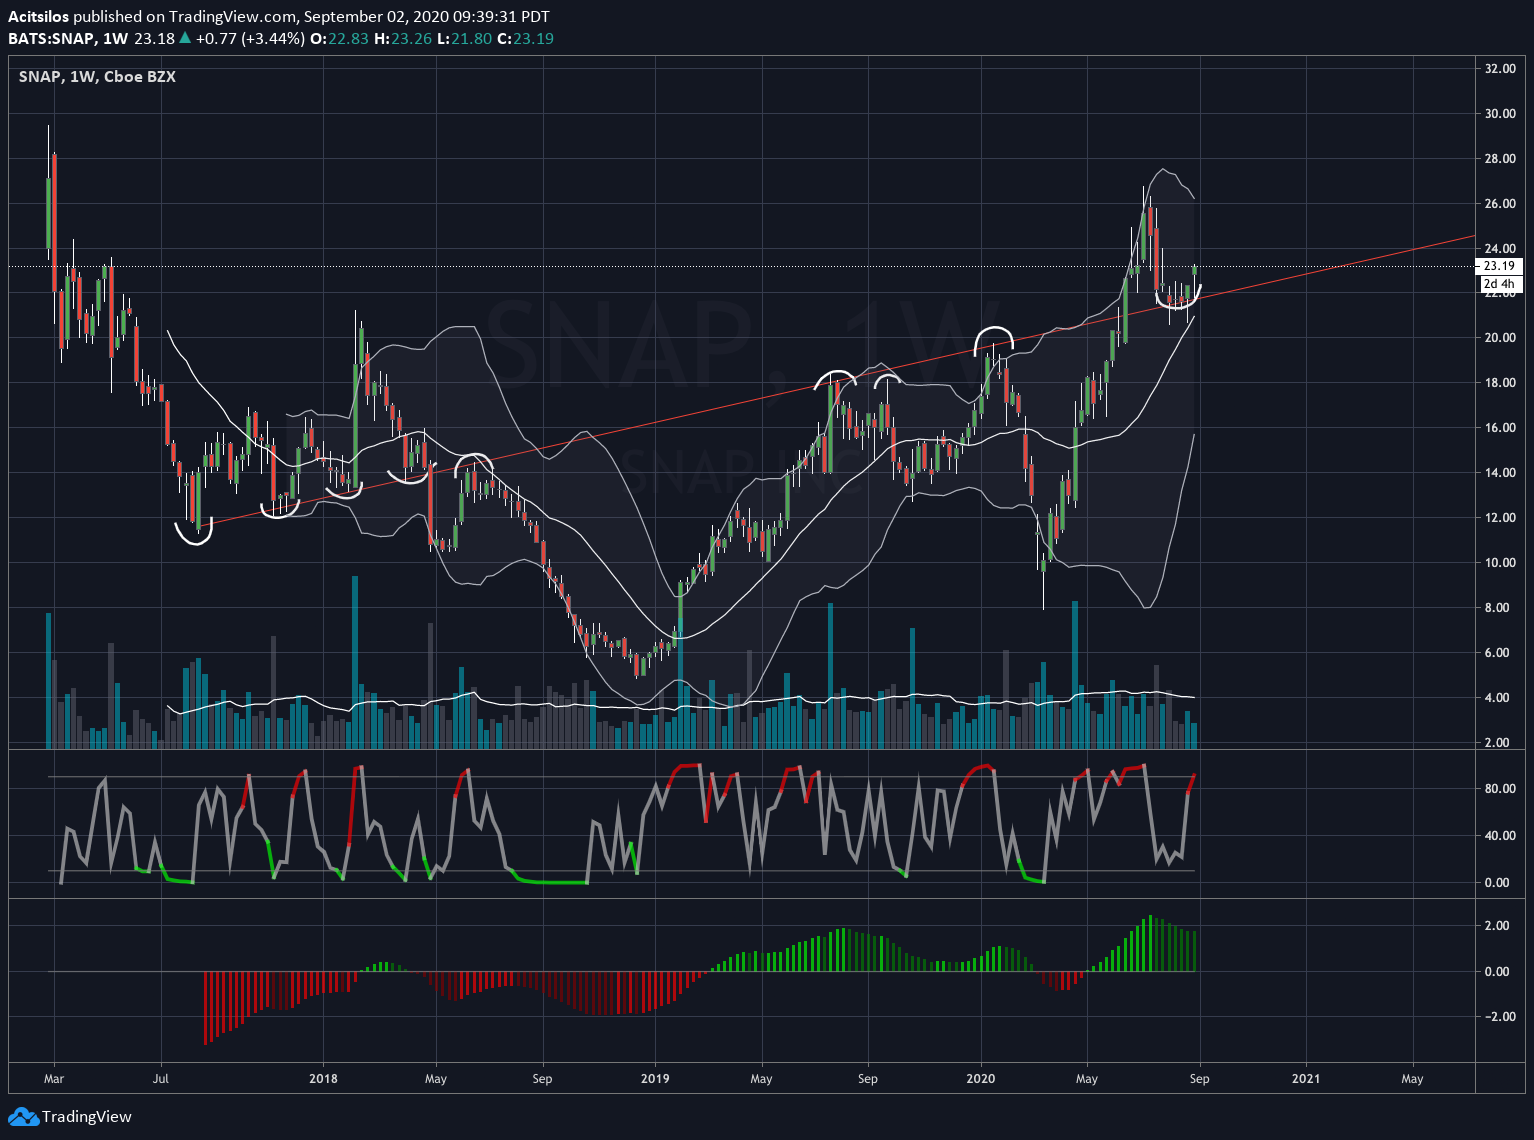
Task: Click the 28.00 price axis label
Action: click(x=1499, y=159)
